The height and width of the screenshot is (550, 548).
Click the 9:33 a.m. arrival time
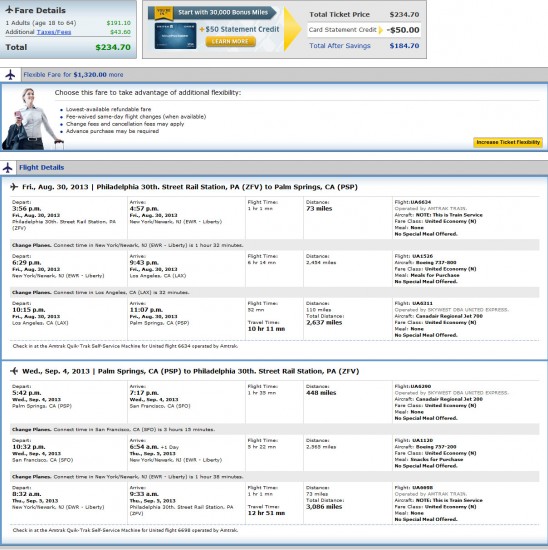(144, 494)
